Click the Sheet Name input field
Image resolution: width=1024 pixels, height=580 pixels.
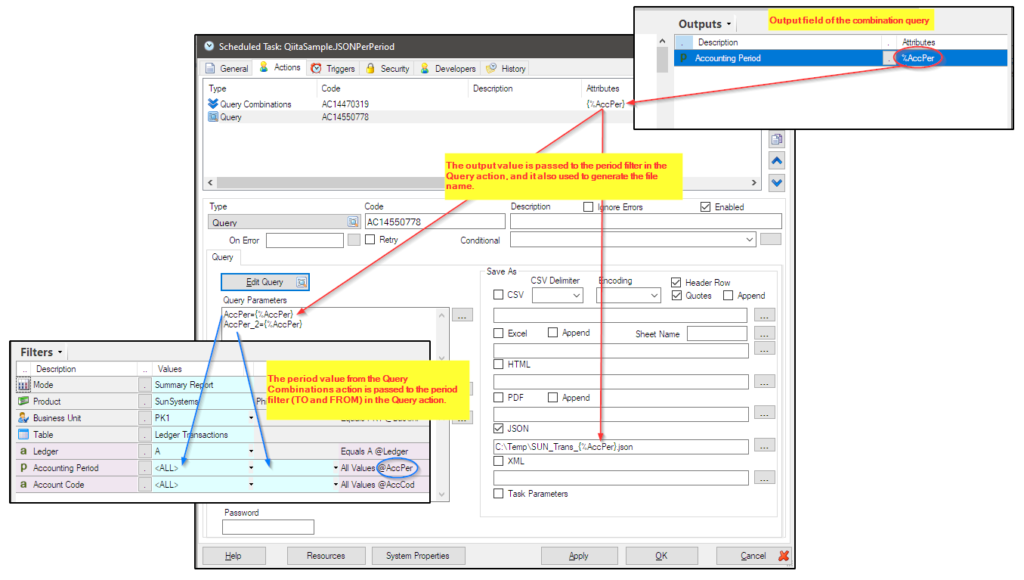point(717,334)
